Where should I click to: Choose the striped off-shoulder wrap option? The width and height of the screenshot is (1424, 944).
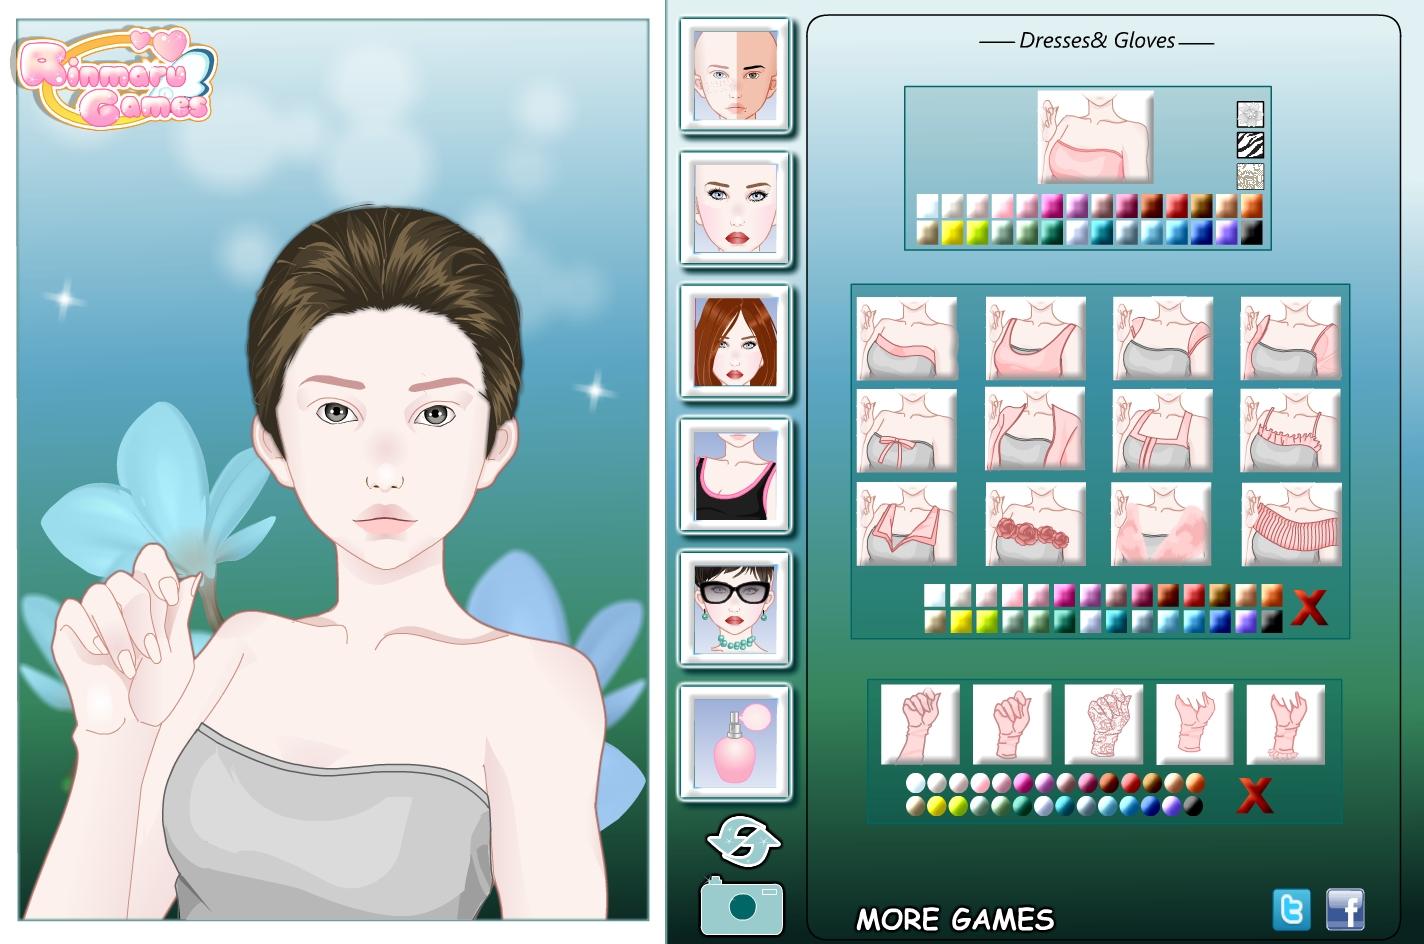[1291, 524]
